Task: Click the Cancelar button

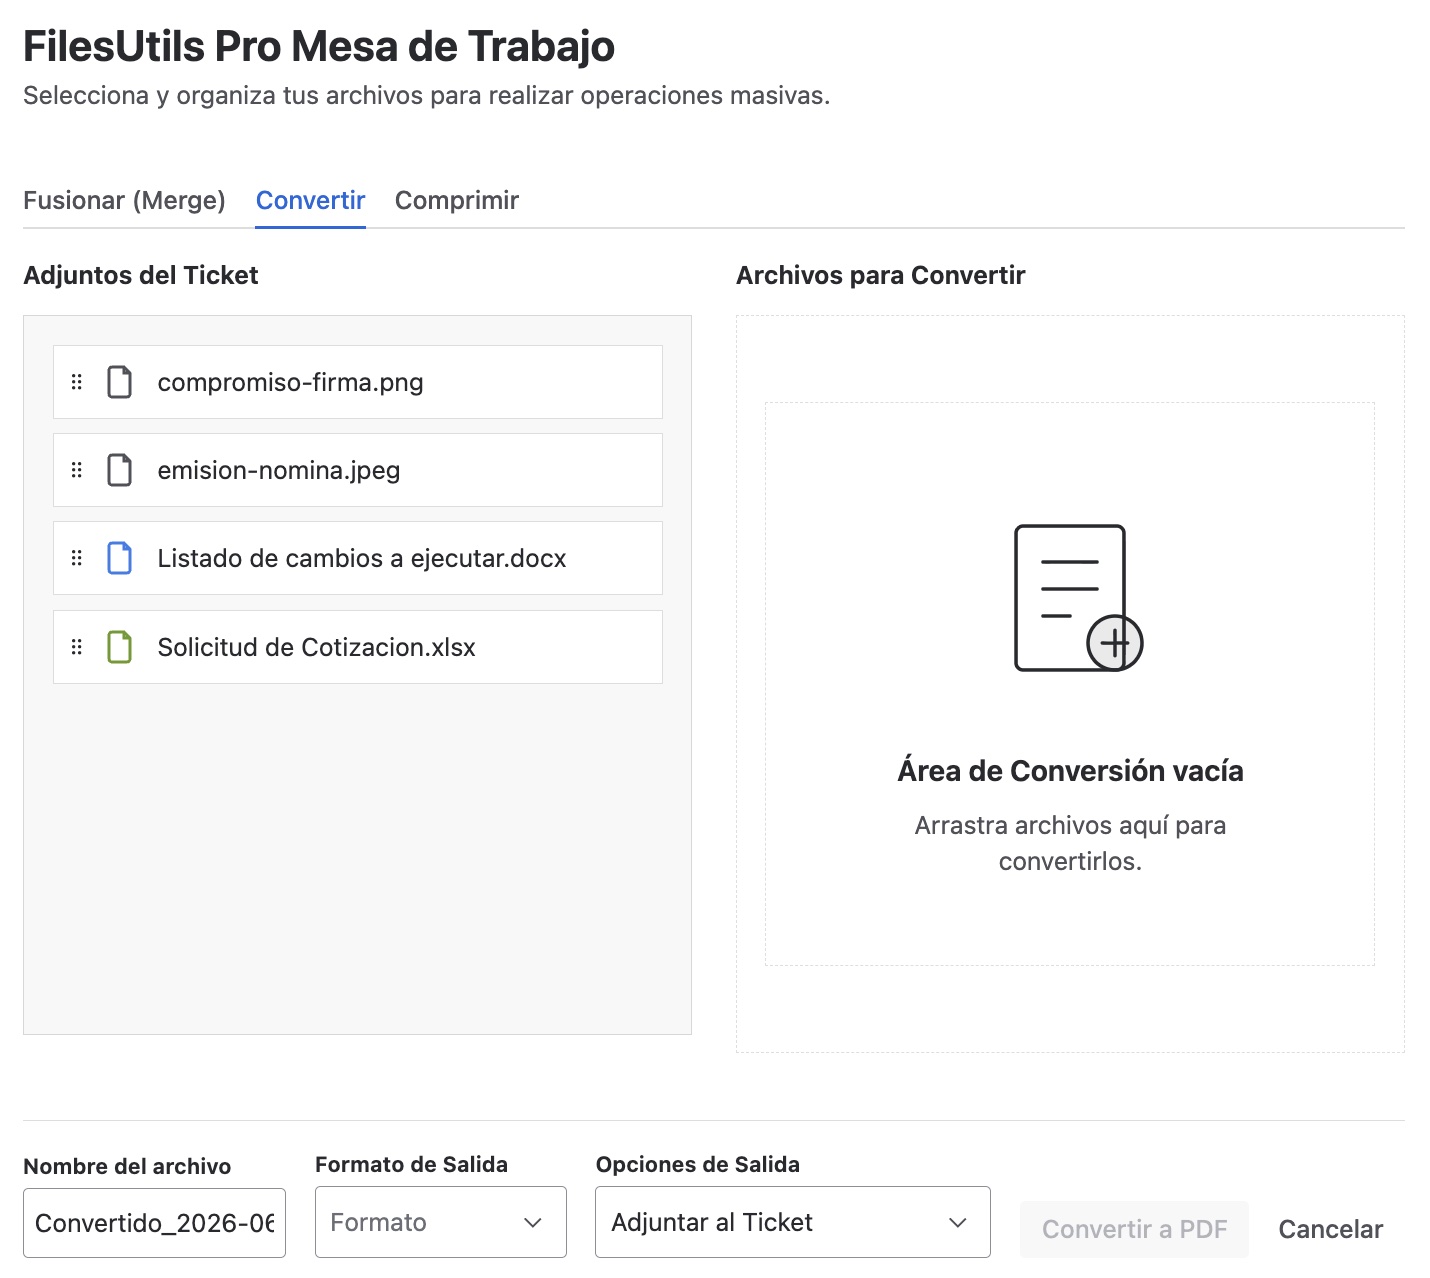Action: point(1331,1229)
